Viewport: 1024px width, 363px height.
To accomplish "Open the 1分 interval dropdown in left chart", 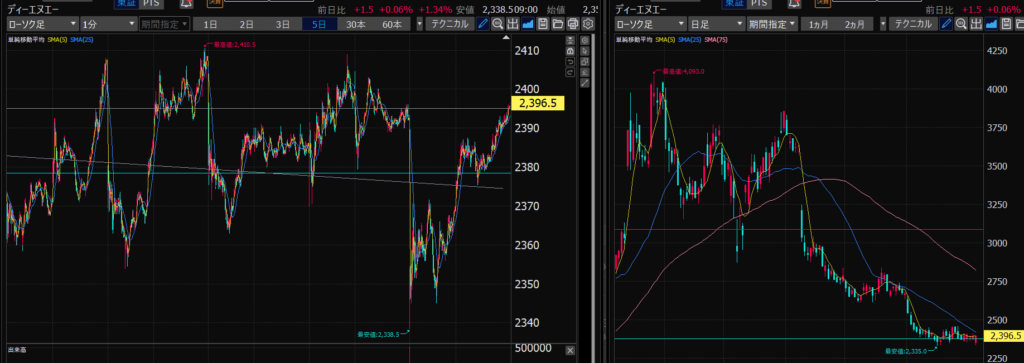I will (108, 24).
